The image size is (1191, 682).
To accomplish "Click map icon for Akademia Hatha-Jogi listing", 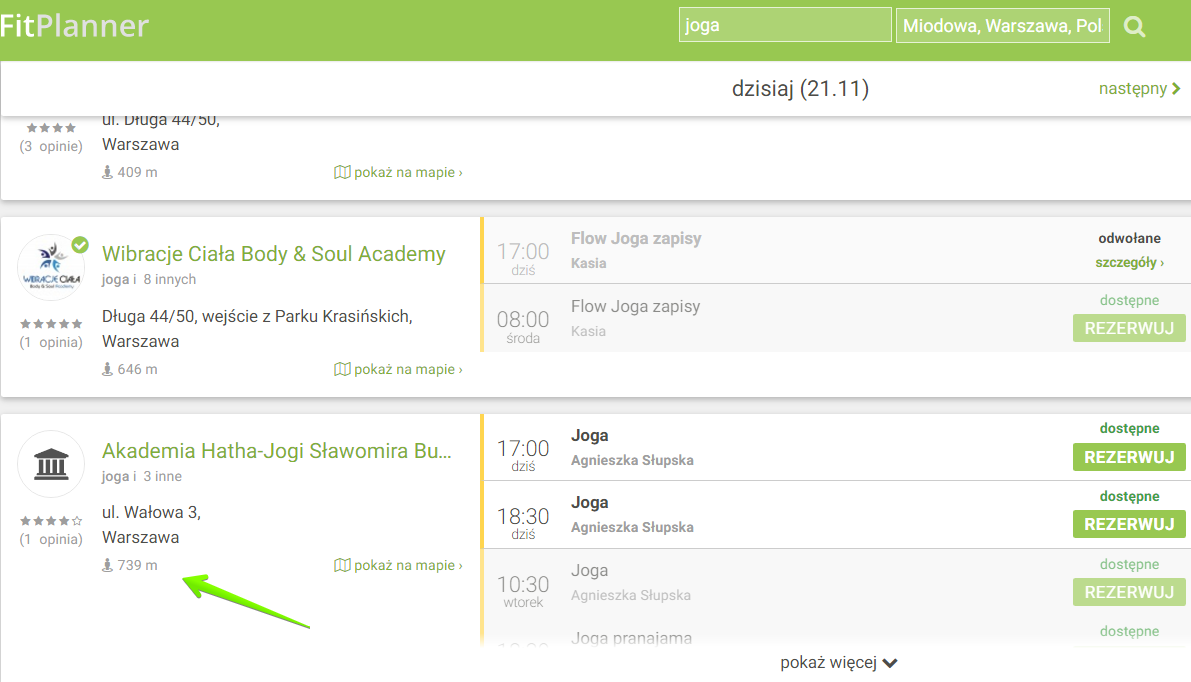I will click(x=342, y=565).
